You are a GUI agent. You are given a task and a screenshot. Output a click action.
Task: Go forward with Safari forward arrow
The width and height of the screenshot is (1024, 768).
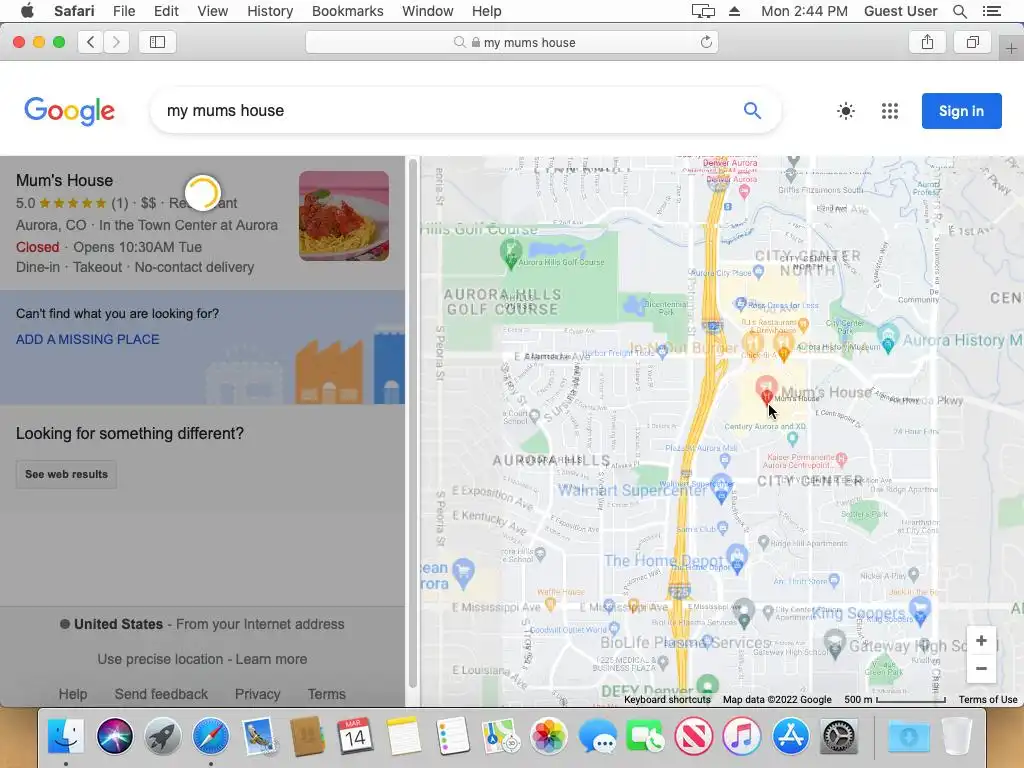(x=116, y=42)
